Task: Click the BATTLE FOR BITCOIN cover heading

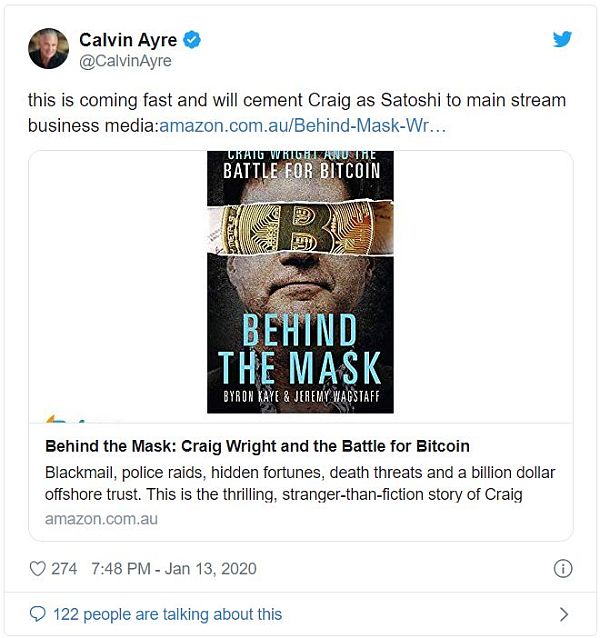Action: [x=301, y=171]
